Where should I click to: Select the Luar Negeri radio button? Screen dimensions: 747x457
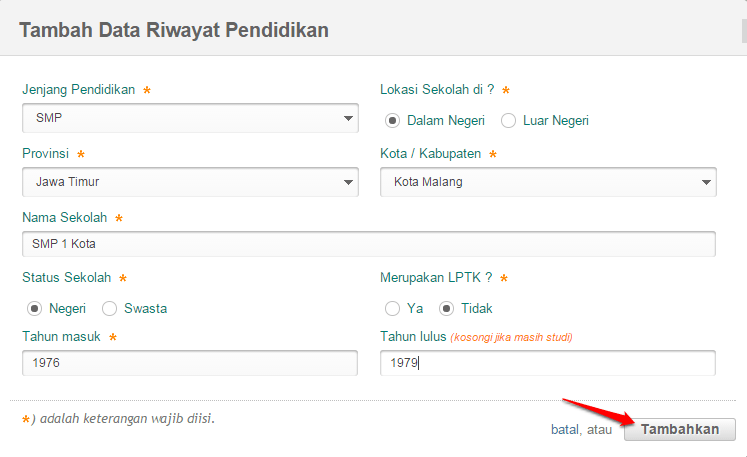click(x=508, y=121)
